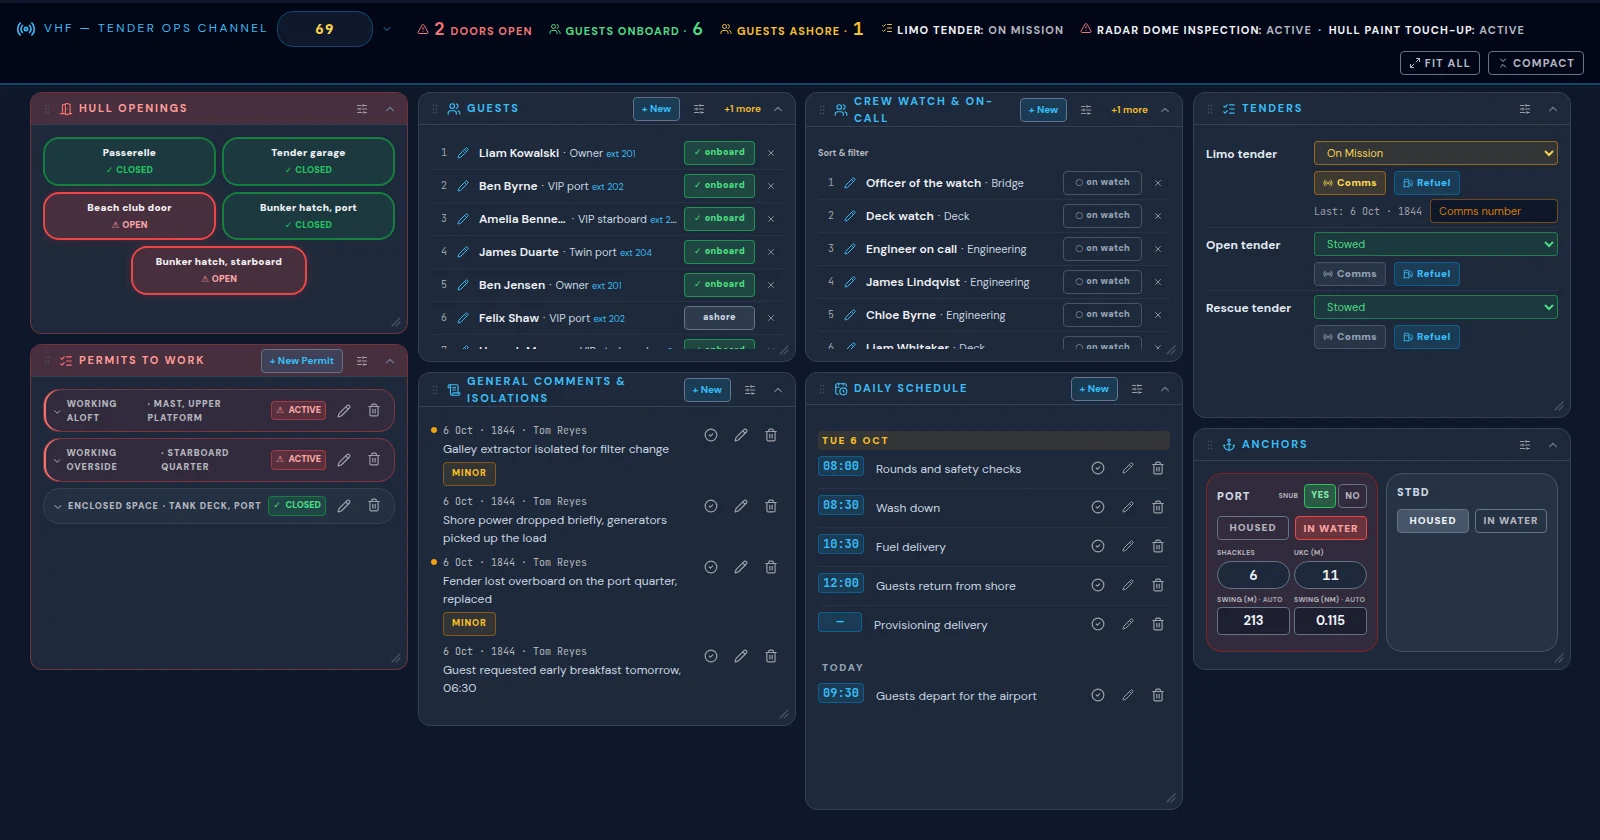Open Guests panel settings sliders icon
Screen dimensions: 1600x840
pos(699,109)
